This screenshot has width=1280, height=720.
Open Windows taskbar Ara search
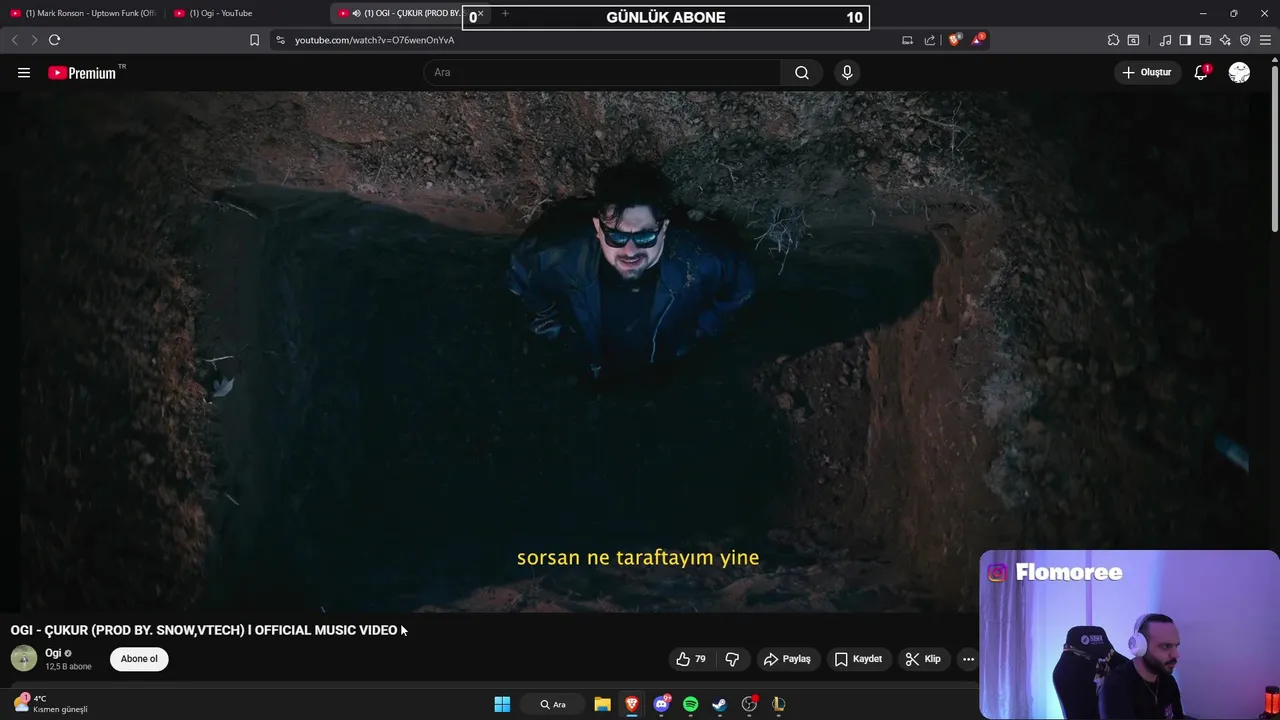tap(553, 704)
